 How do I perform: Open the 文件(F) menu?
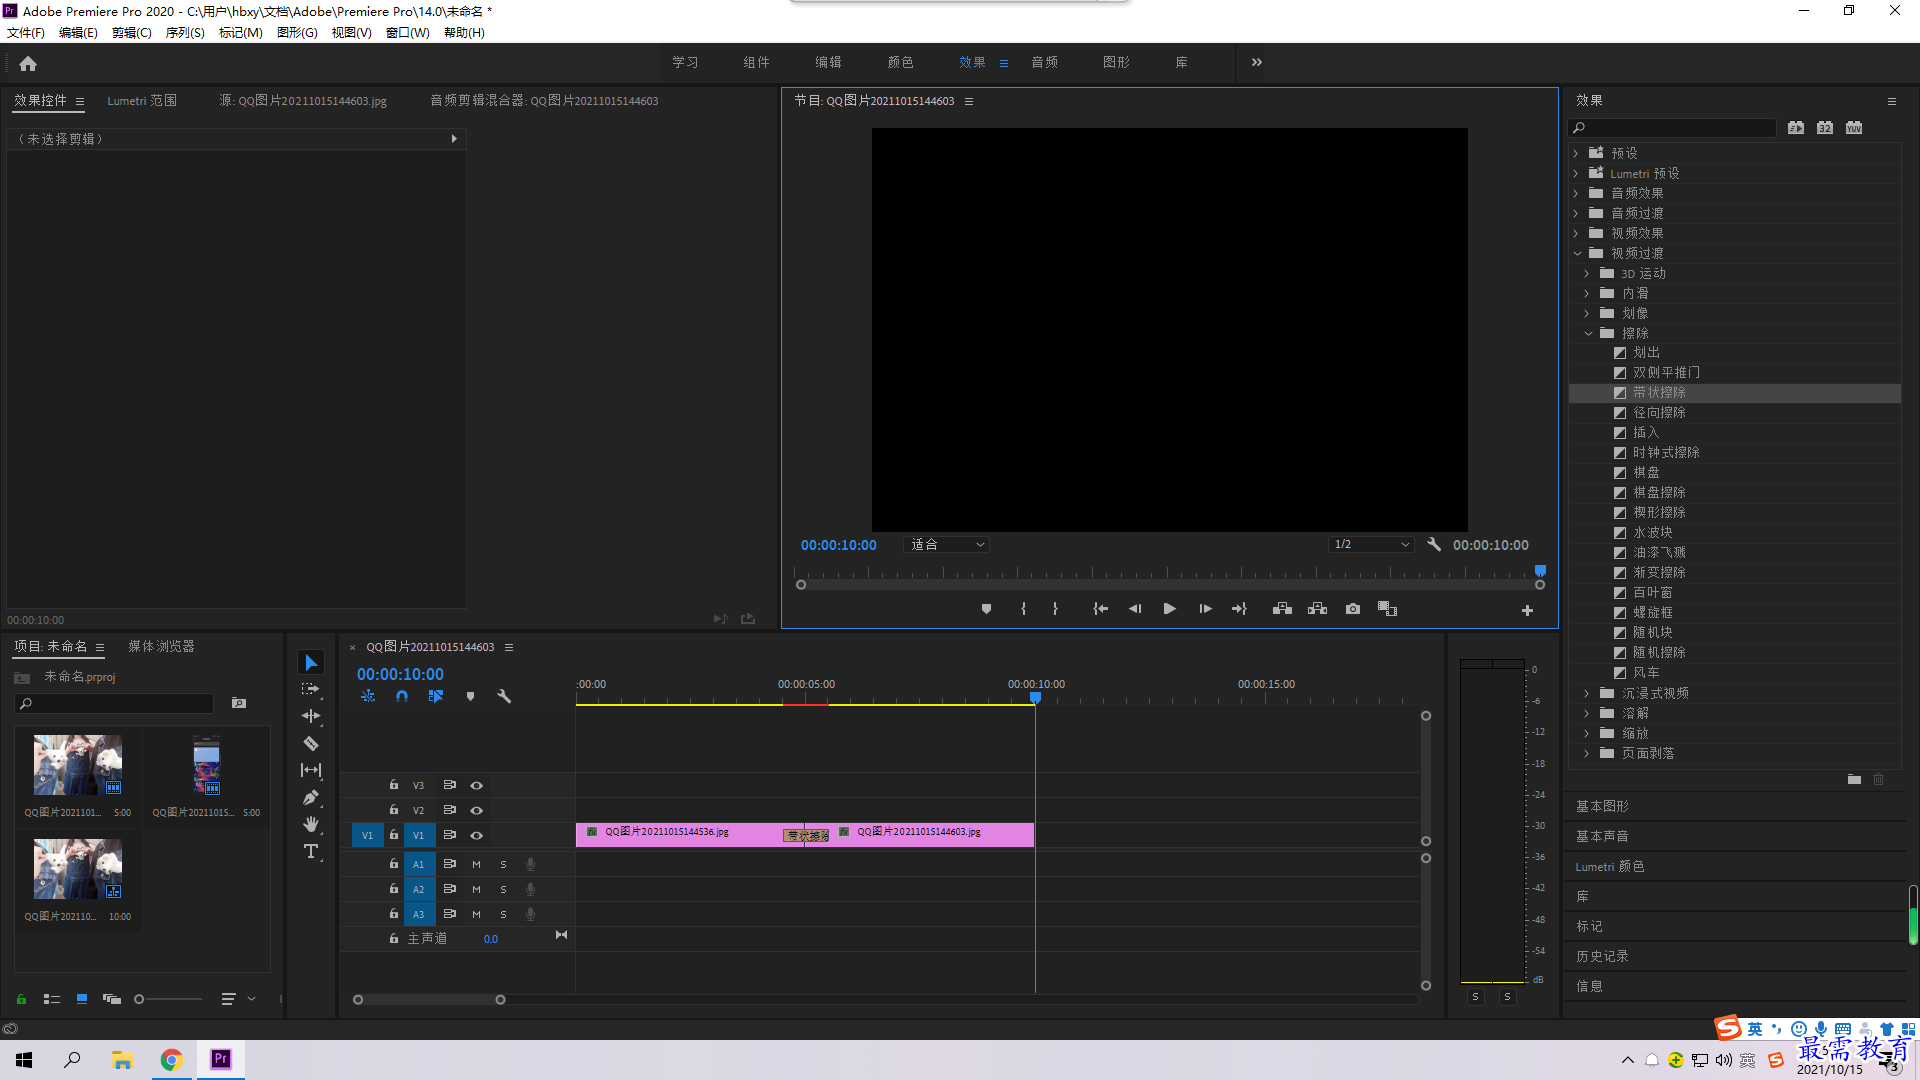(26, 33)
